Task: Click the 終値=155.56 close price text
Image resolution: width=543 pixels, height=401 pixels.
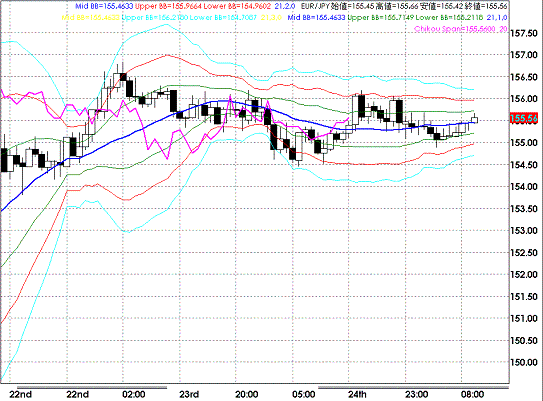Action: (486, 6)
